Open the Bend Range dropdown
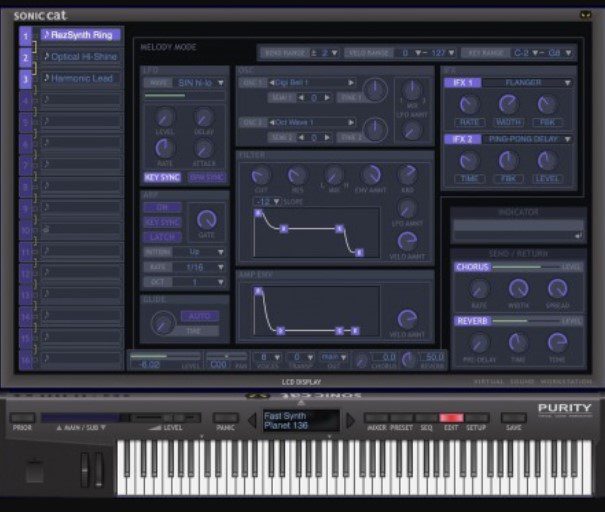The image size is (605, 512). click(324, 52)
